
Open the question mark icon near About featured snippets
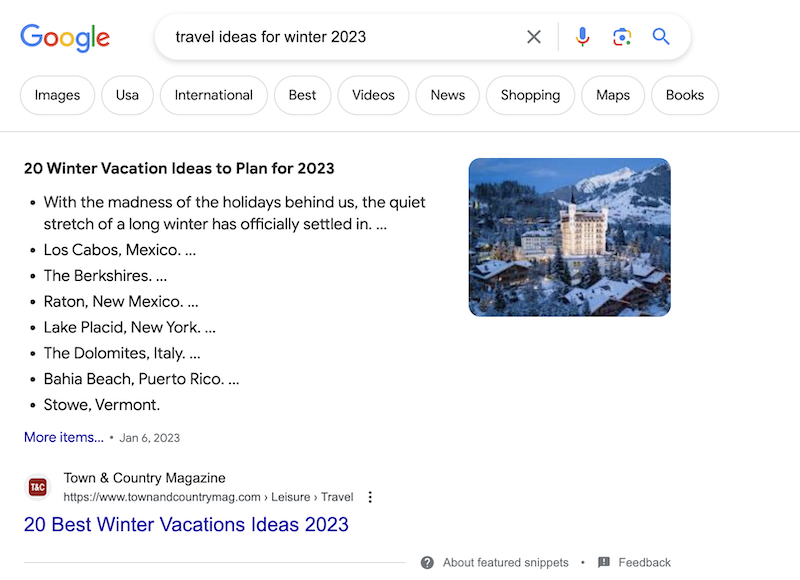pyautogui.click(x=429, y=562)
